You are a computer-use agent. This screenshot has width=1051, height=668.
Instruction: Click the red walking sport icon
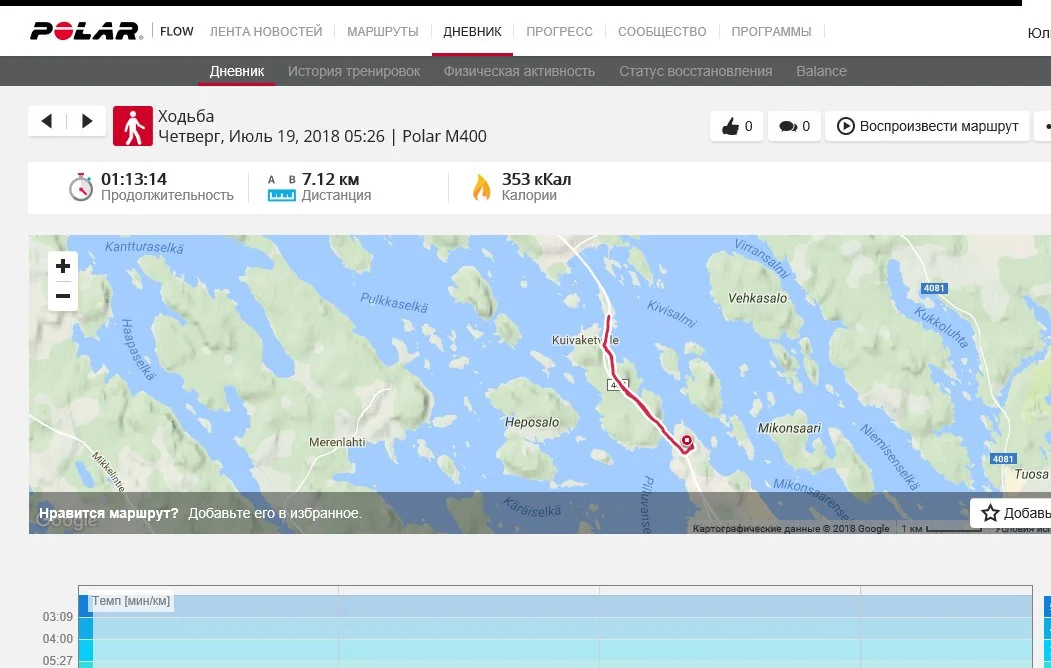133,126
